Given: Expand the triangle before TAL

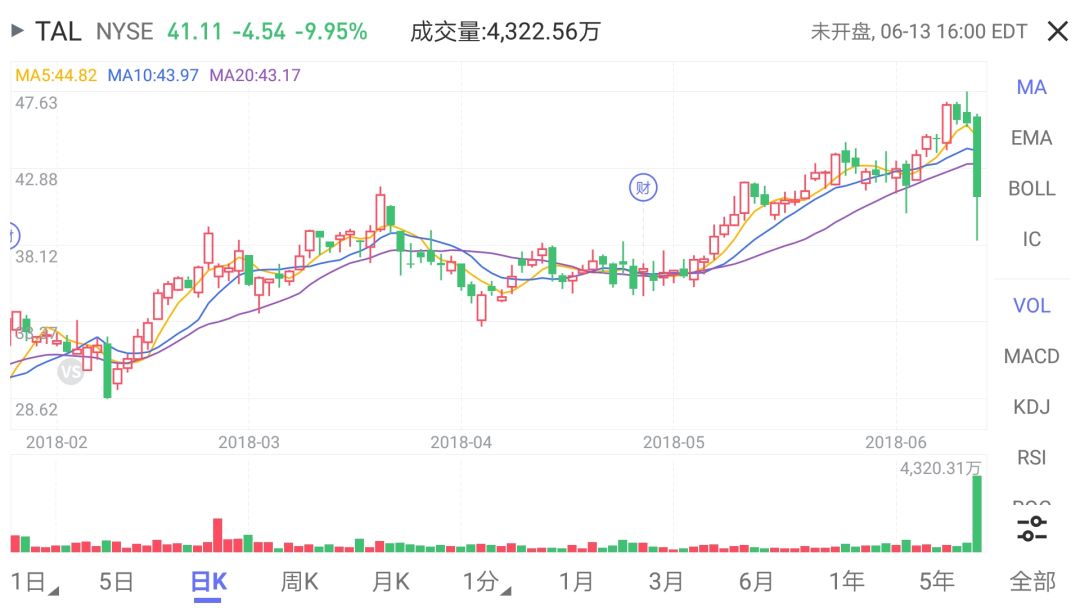Looking at the screenshot, I should point(18,30).
